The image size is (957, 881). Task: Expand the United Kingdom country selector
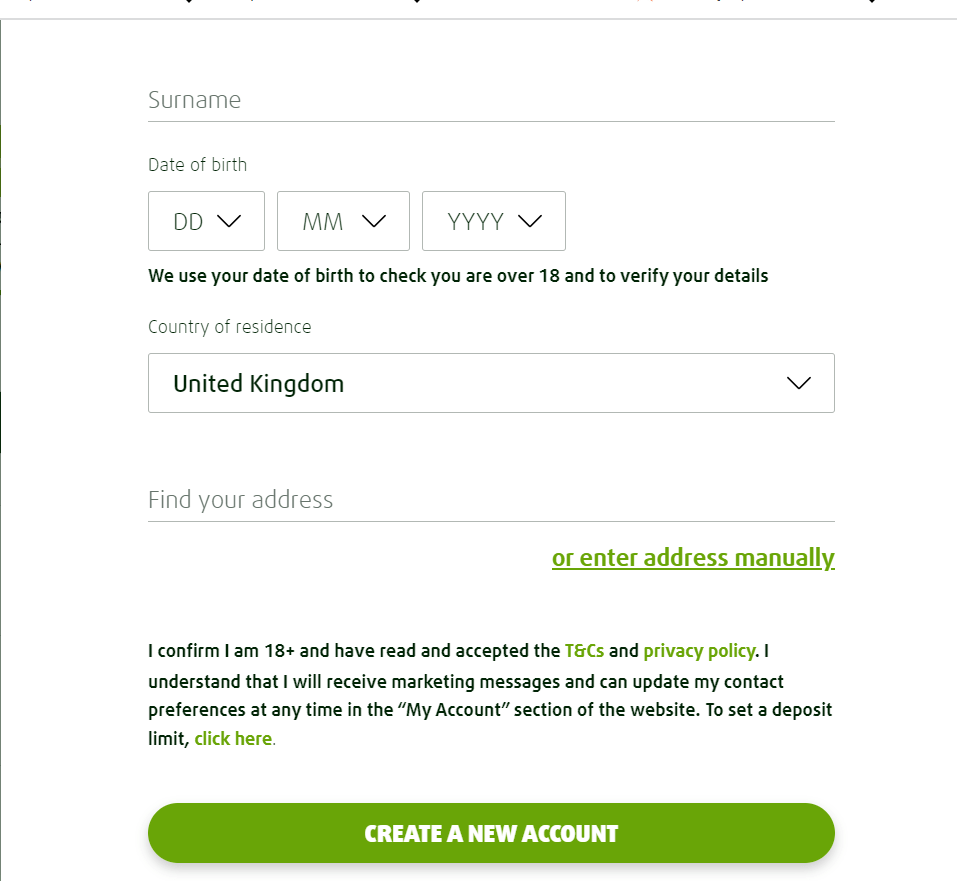[490, 383]
